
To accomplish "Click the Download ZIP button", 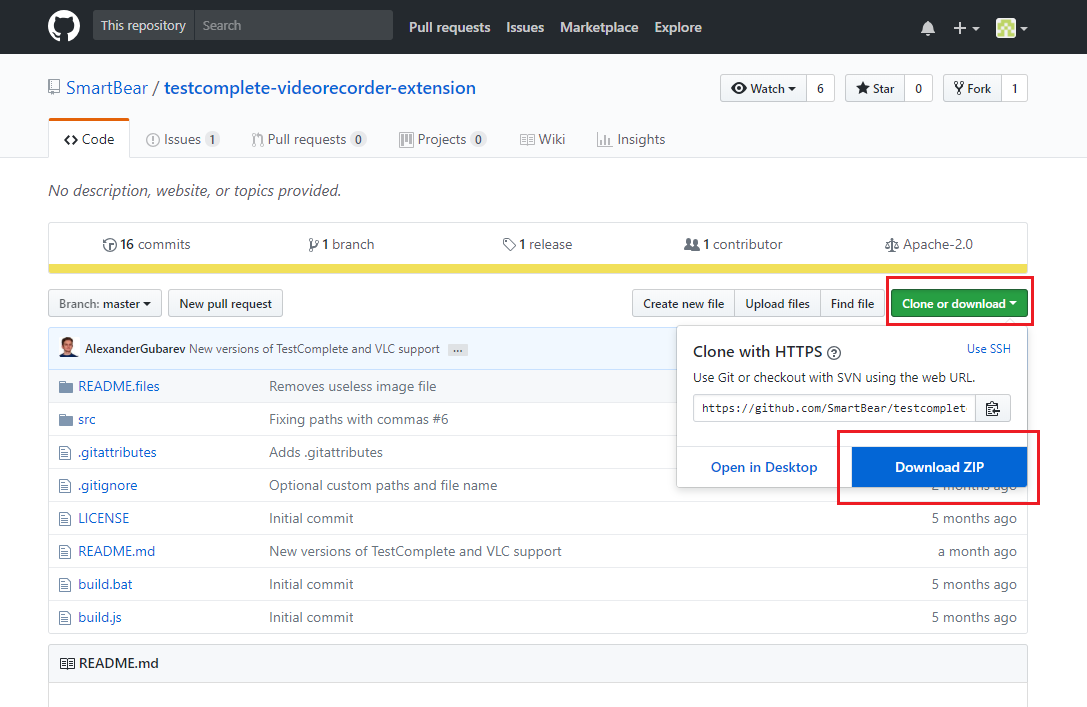I will coord(939,467).
